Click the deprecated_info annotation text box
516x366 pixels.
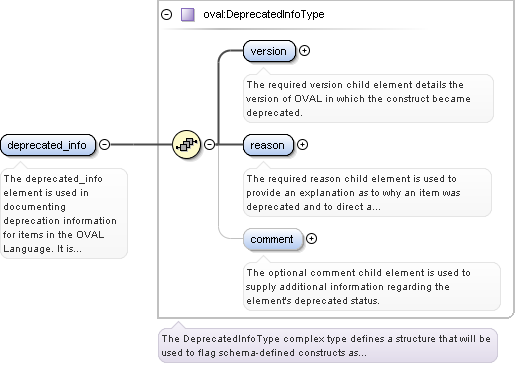(x=64, y=213)
